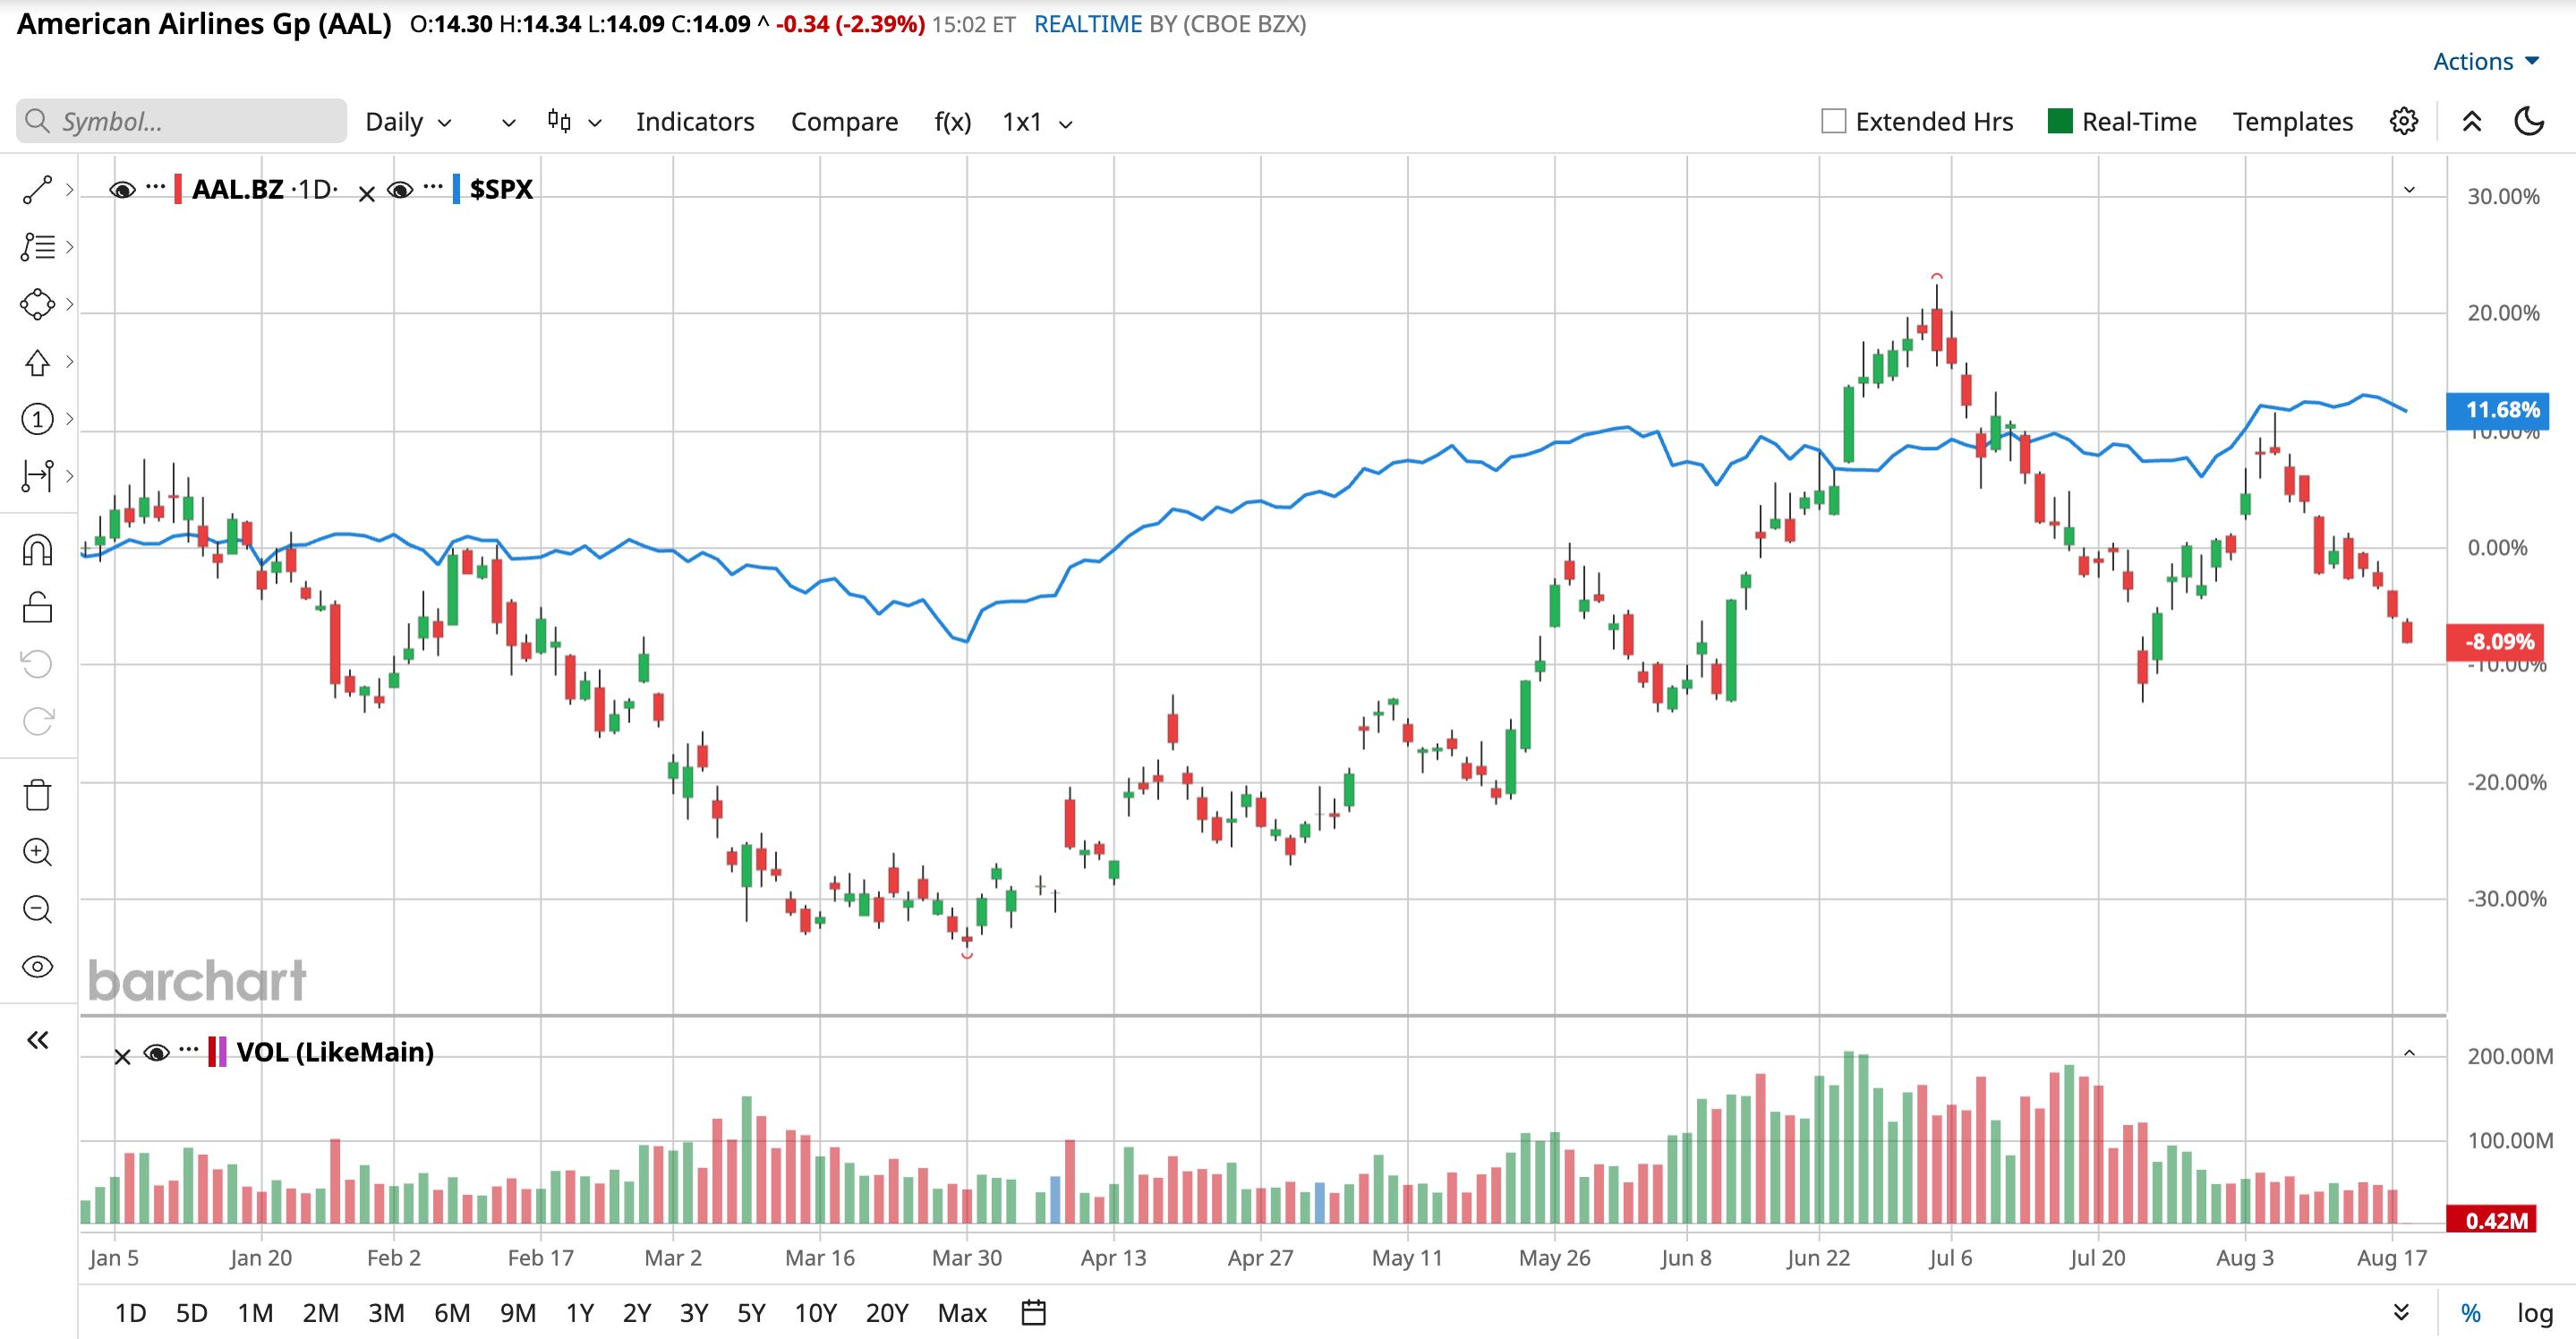Open the Compare menu

point(844,122)
